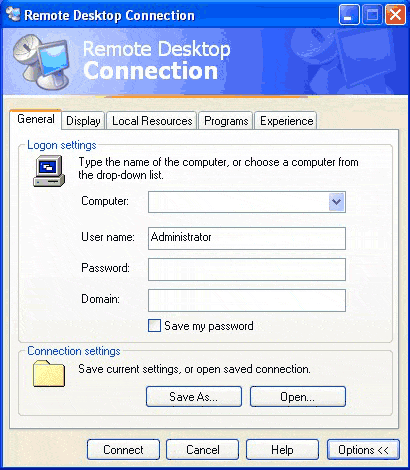
Task: Click the Cancel button
Action: pos(203,450)
